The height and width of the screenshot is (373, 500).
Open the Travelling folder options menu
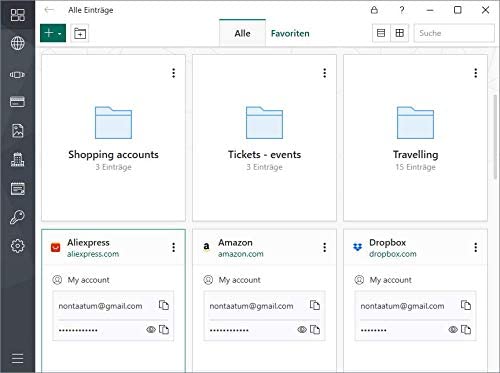[x=476, y=73]
